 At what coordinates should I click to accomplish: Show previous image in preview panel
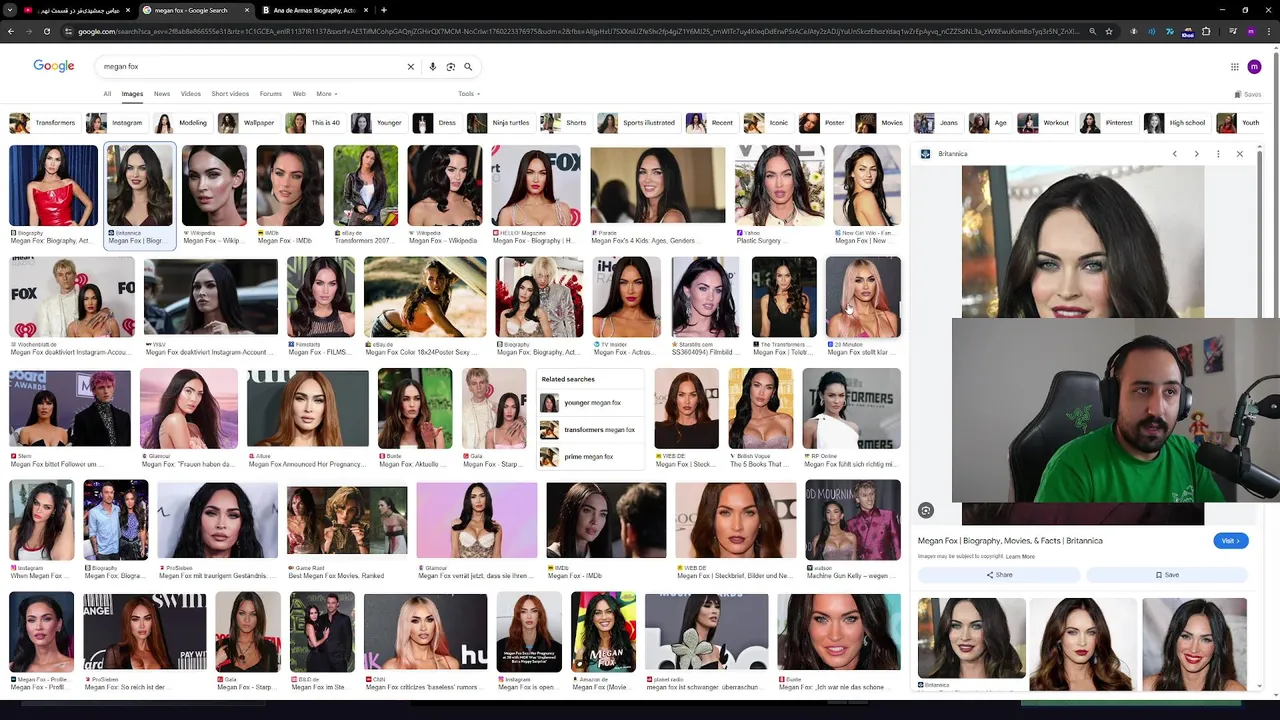point(1174,154)
